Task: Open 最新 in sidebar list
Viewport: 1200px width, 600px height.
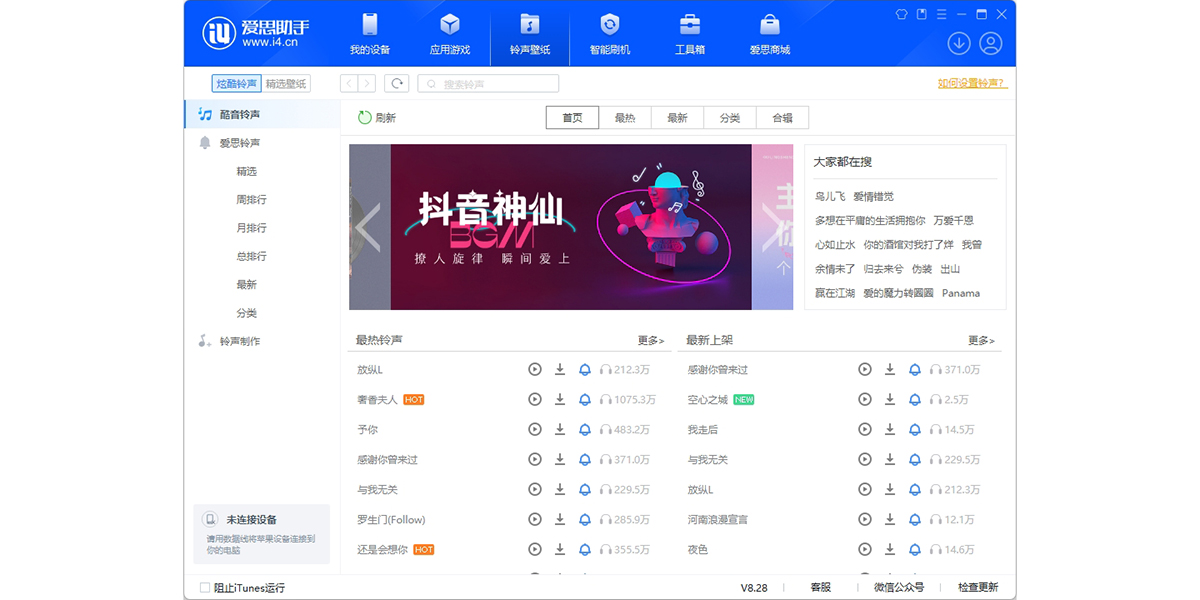Action: click(x=247, y=285)
